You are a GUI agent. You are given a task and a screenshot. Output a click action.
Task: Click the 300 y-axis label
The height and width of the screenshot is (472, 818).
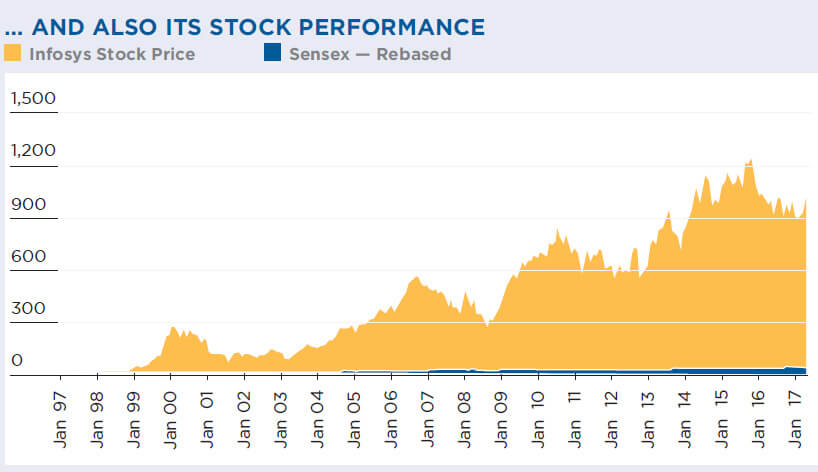27,309
